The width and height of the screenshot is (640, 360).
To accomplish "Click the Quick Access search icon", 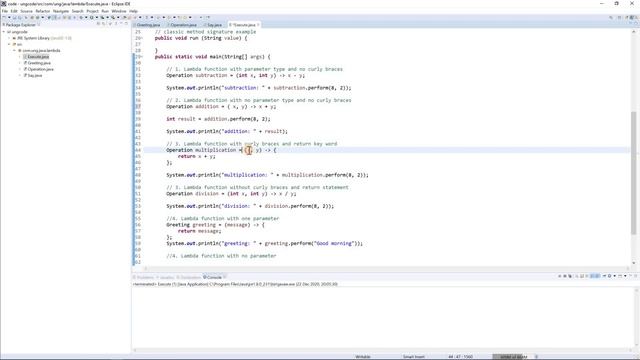I will tap(611, 18).
